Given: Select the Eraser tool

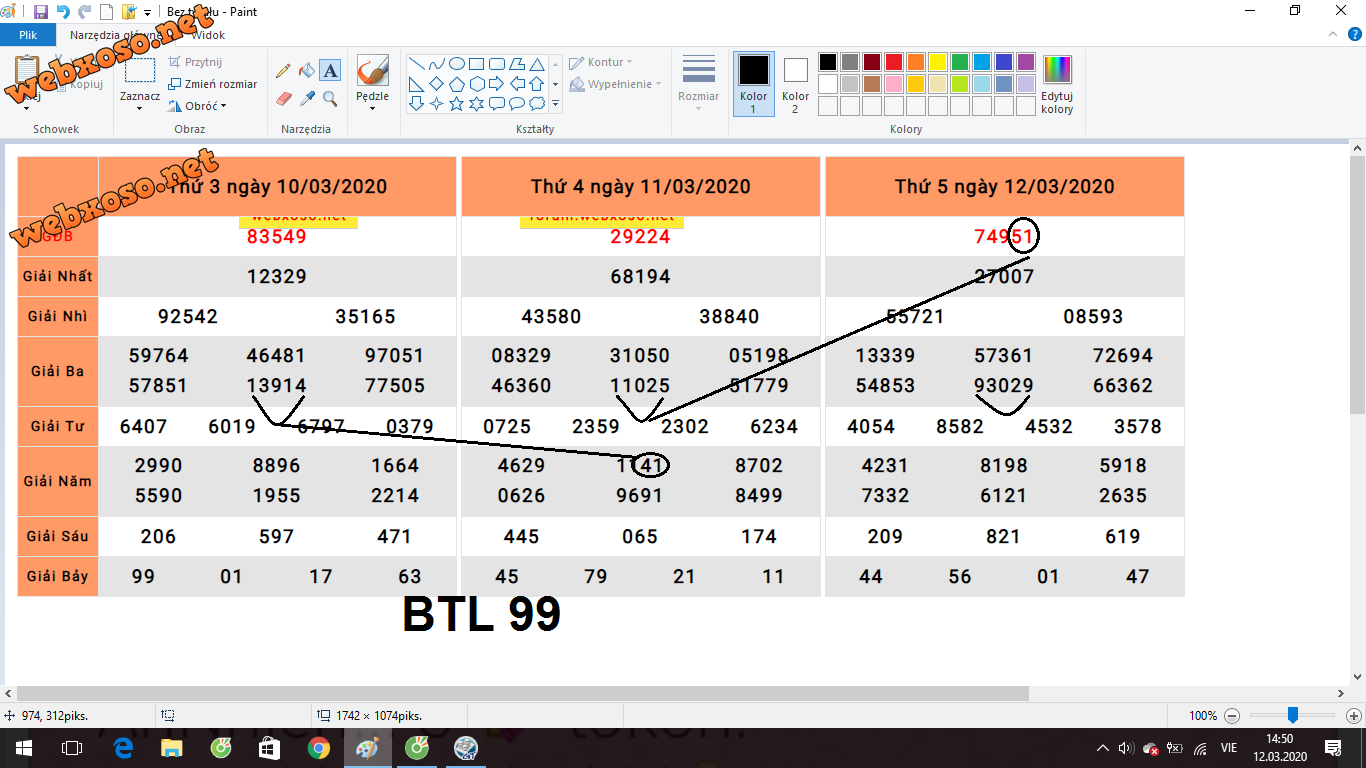Looking at the screenshot, I should tap(283, 98).
